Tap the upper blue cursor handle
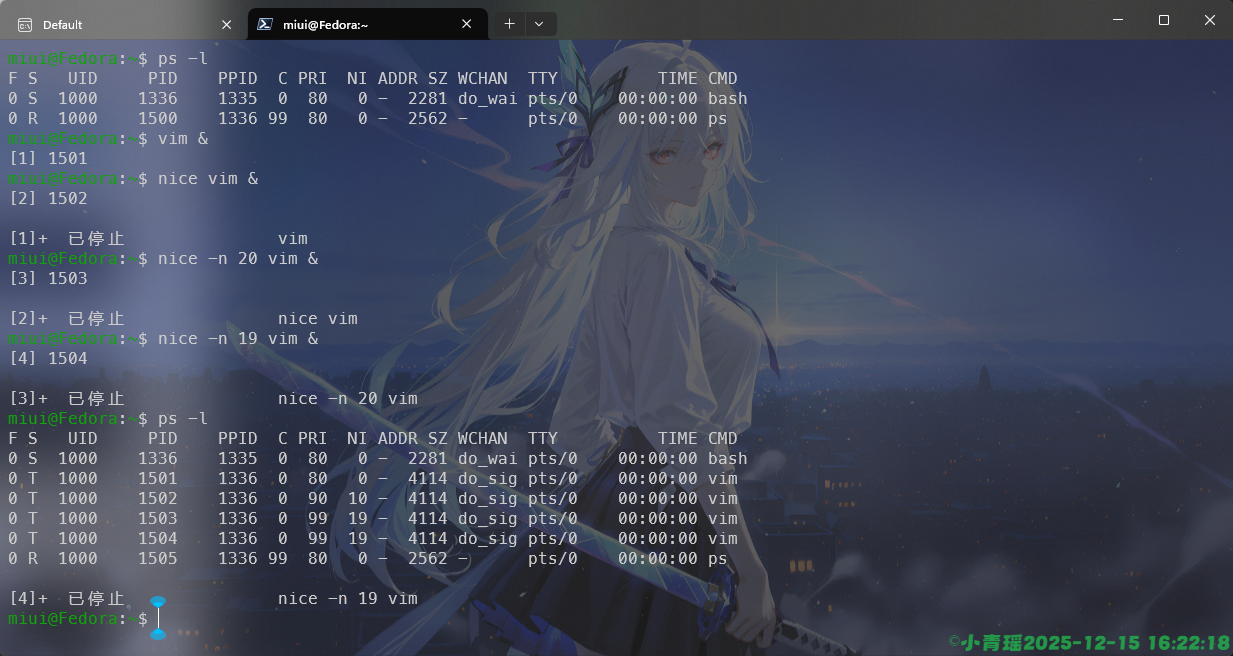Image resolution: width=1233 pixels, height=656 pixels. click(157, 603)
